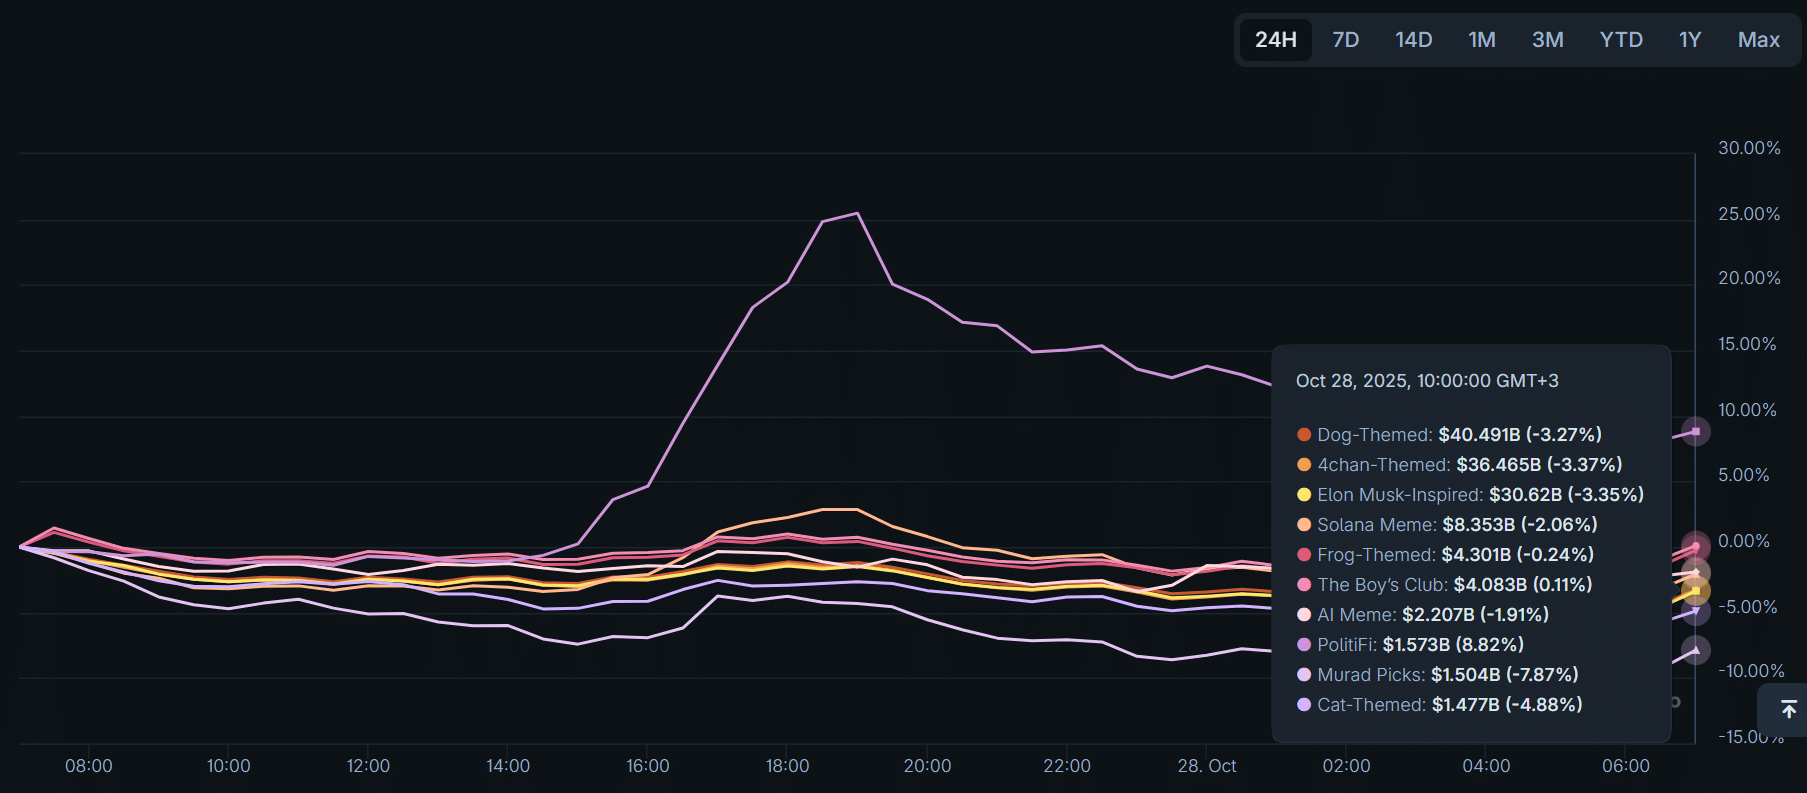Switch chart to 1Y range
The image size is (1807, 793).
[1689, 40]
